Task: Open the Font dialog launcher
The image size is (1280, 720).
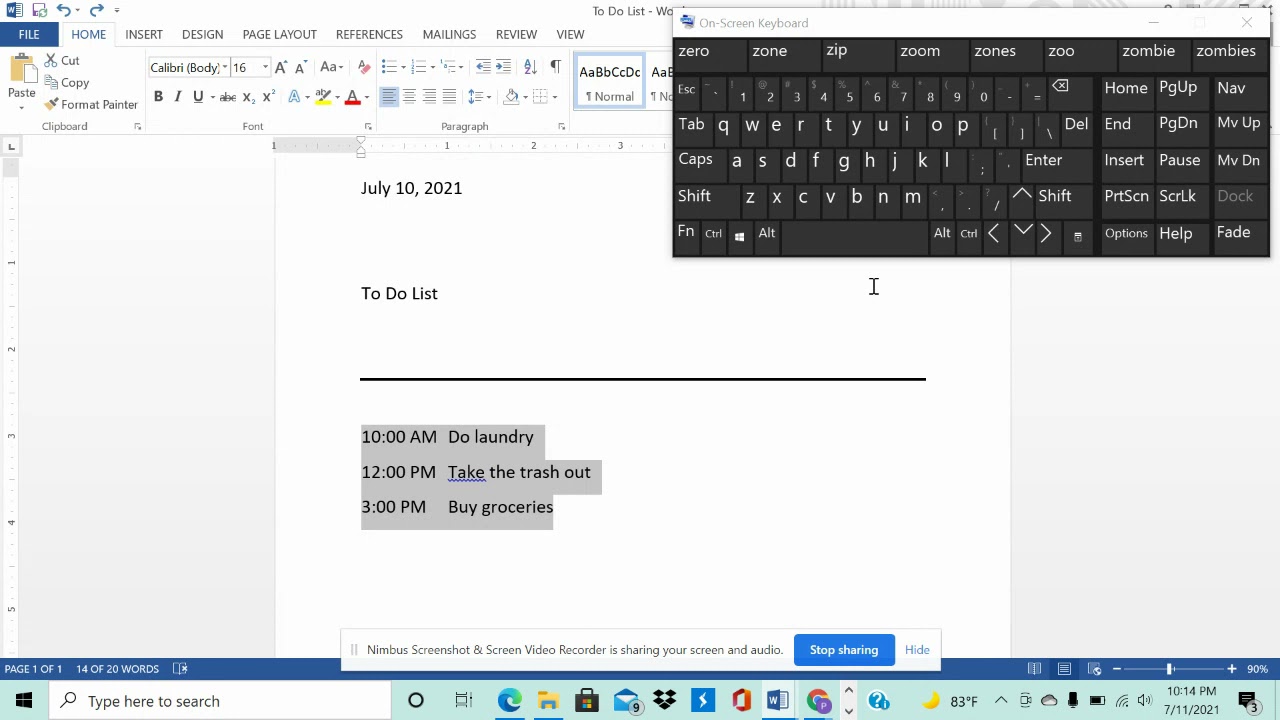Action: 368,127
